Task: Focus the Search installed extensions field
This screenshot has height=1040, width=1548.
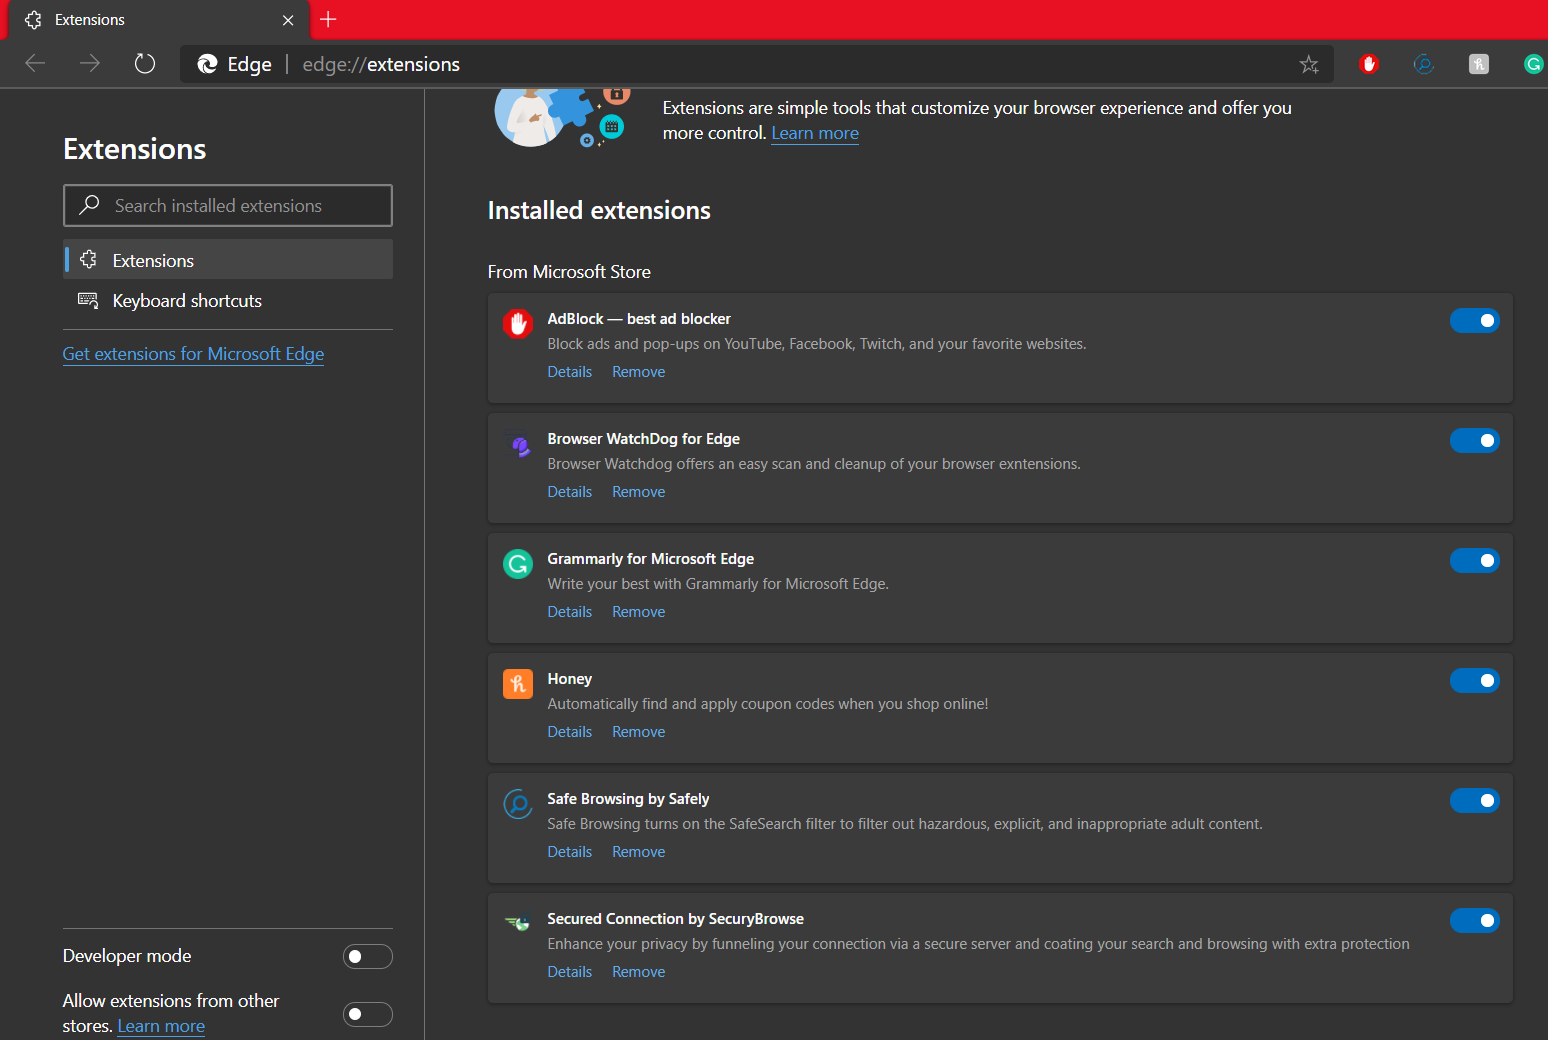Action: 228,205
